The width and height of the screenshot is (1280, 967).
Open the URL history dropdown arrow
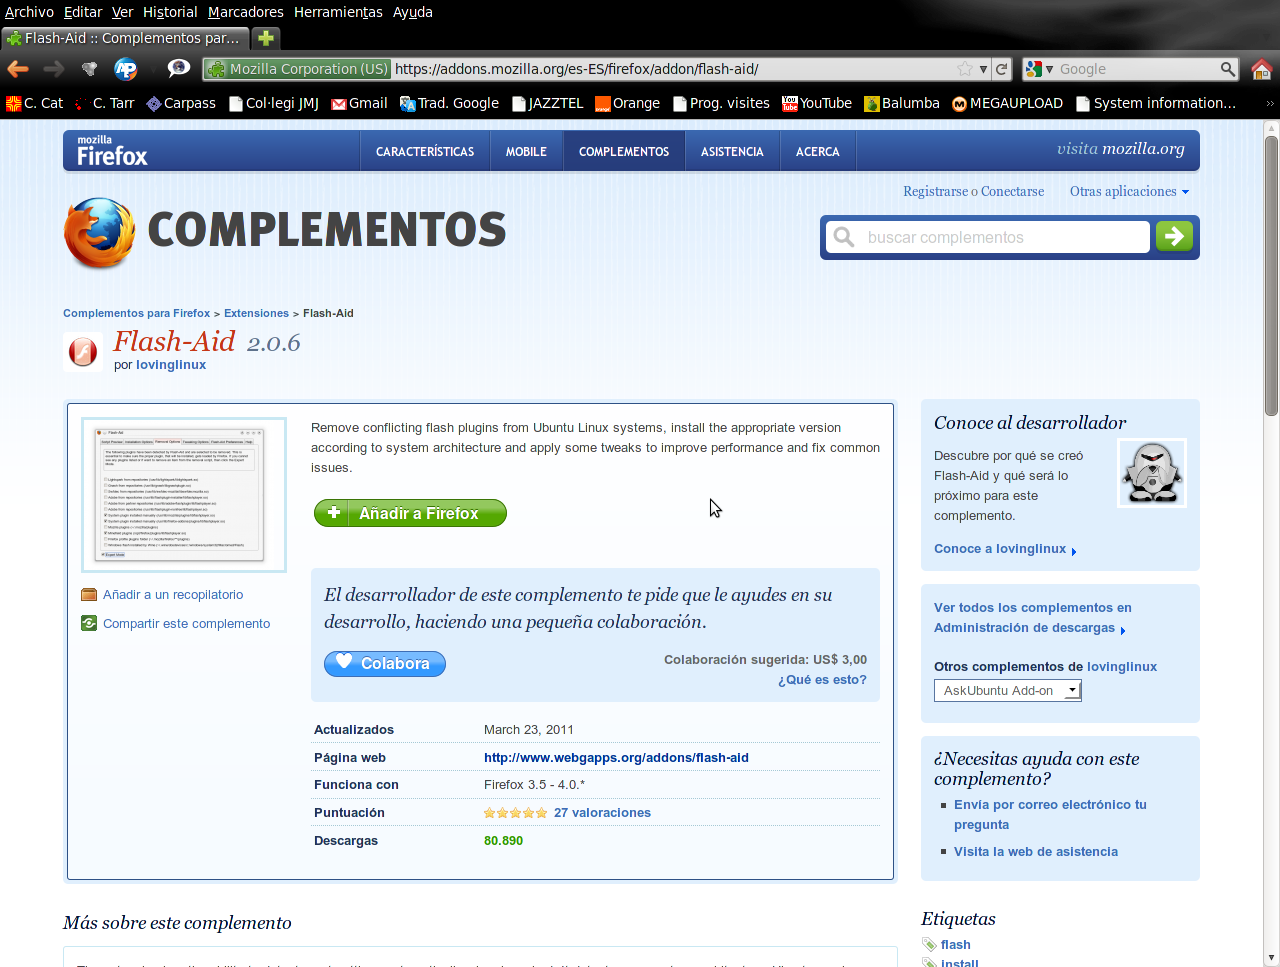[x=984, y=69]
